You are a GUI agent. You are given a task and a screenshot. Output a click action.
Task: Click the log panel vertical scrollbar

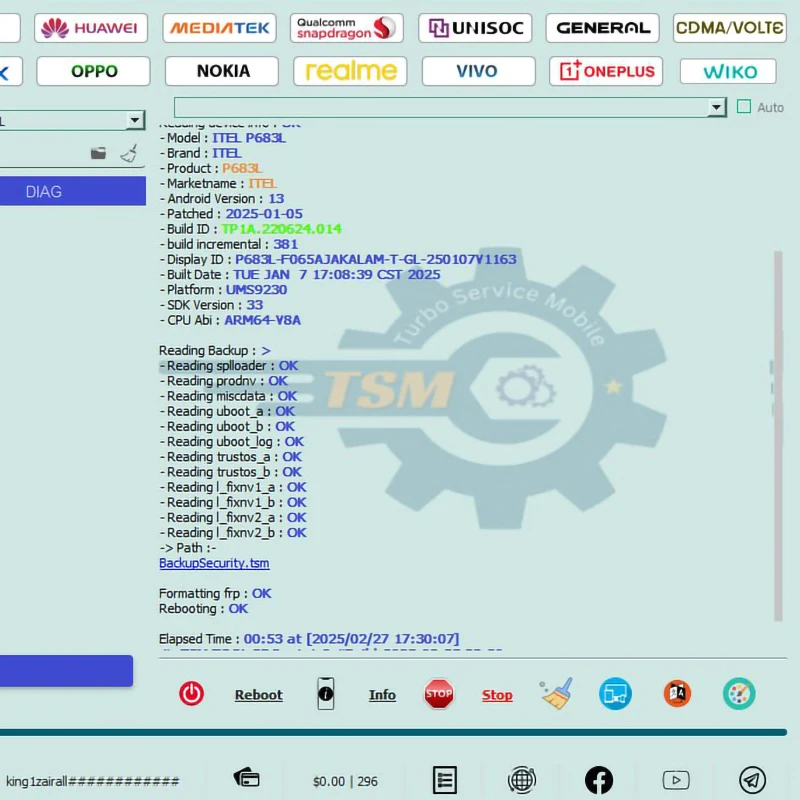point(778,436)
